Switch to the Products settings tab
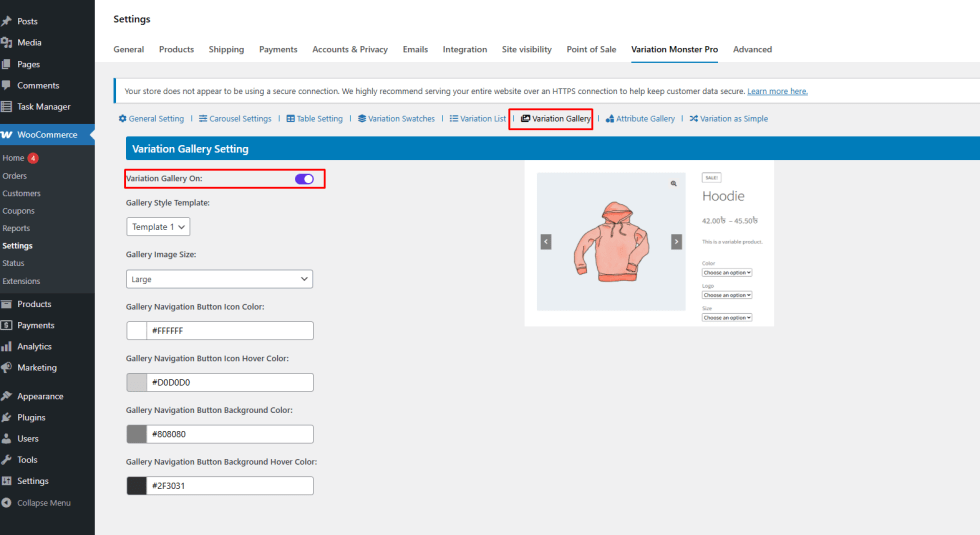This screenshot has width=980, height=535. point(176,49)
